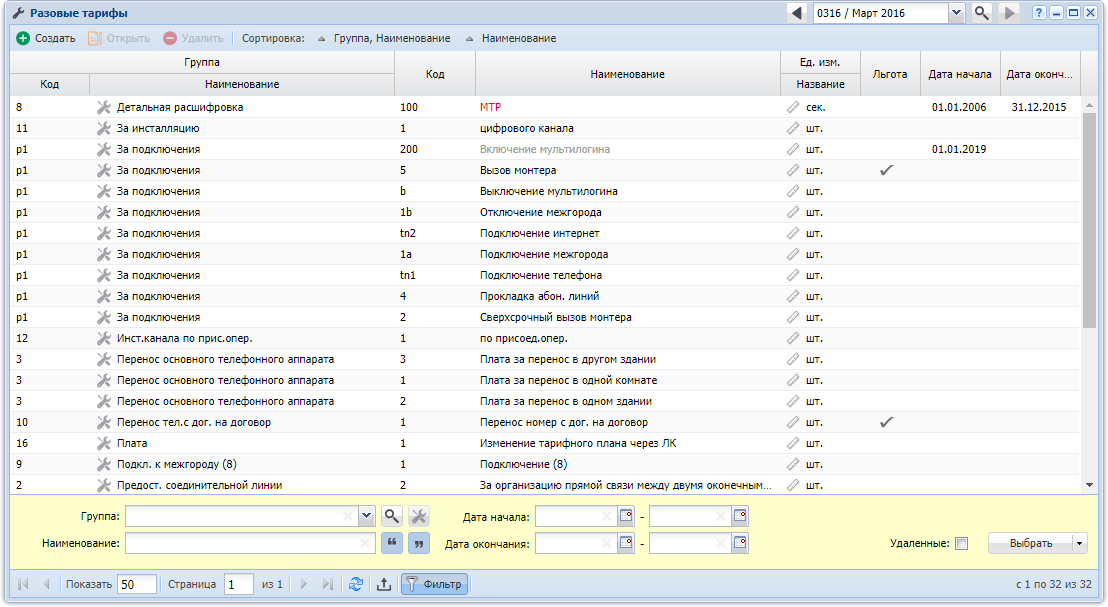1108x607 pixels.
Task: Select row Подключение межгорода
Action: (545, 254)
